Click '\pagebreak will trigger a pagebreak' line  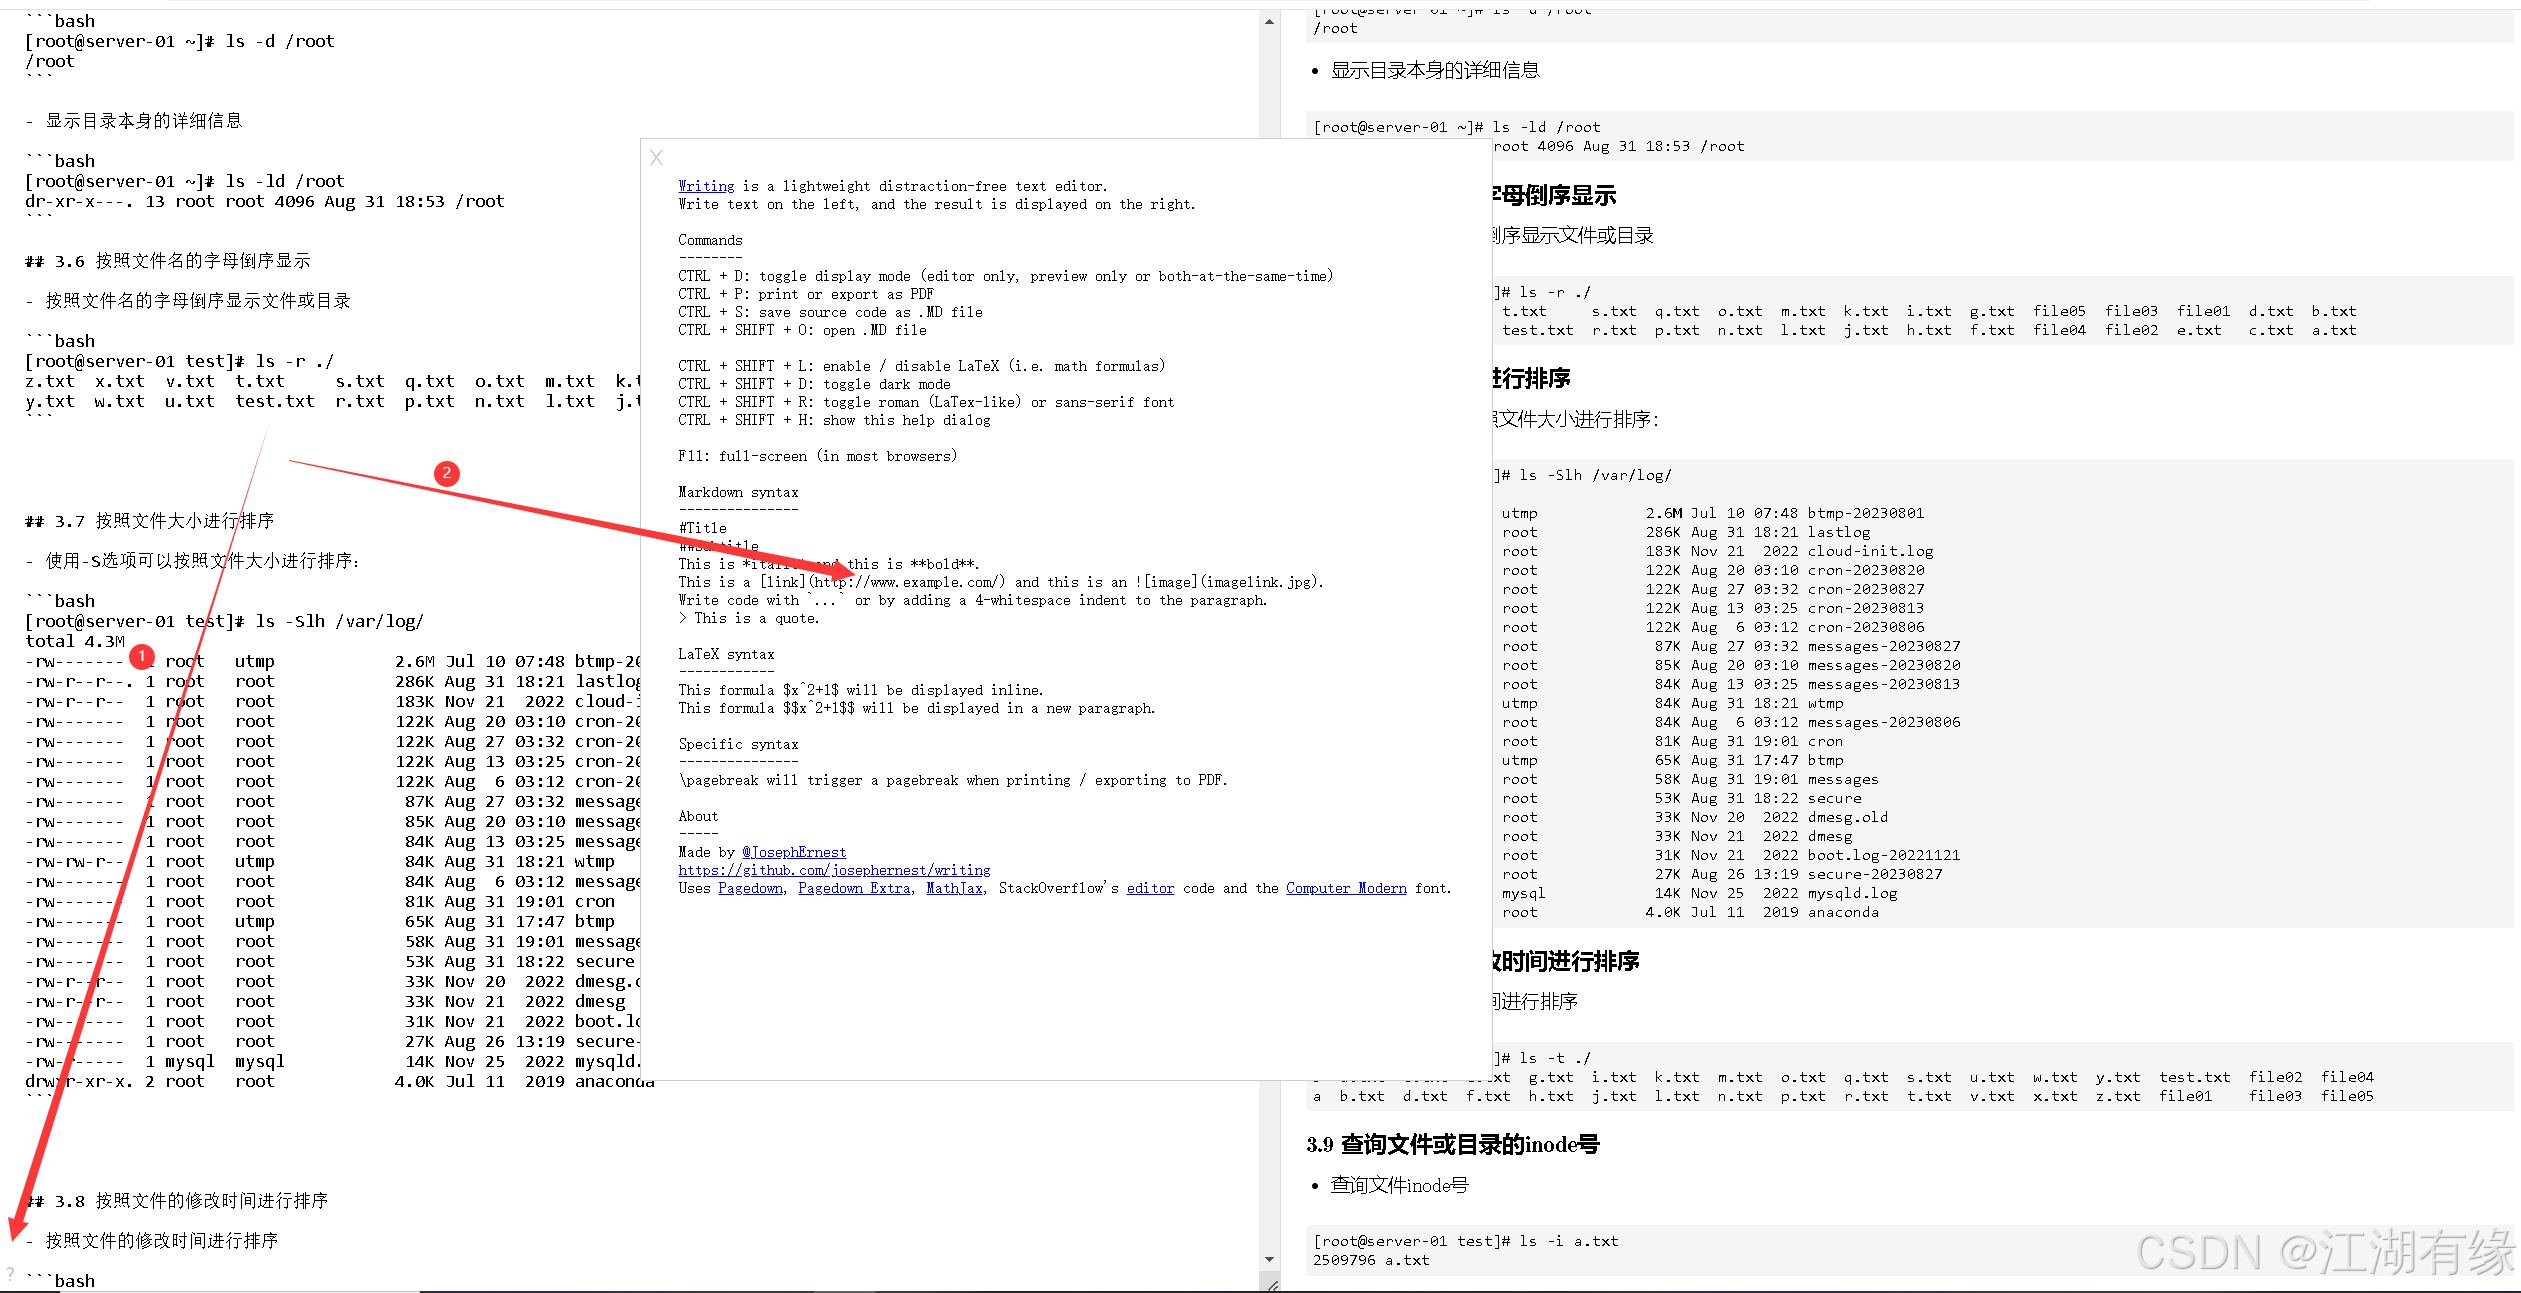click(952, 780)
